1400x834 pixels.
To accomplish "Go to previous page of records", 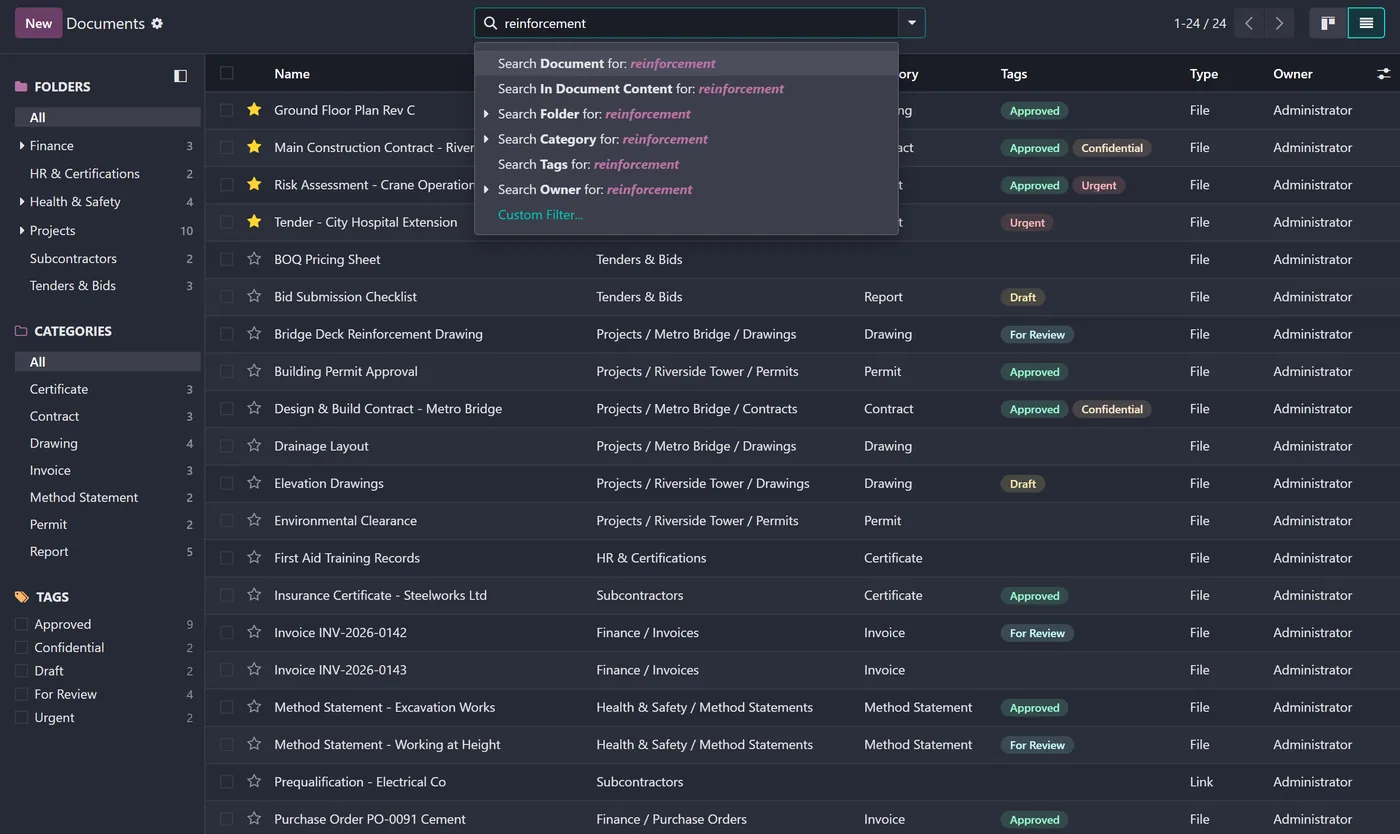I will [1249, 23].
